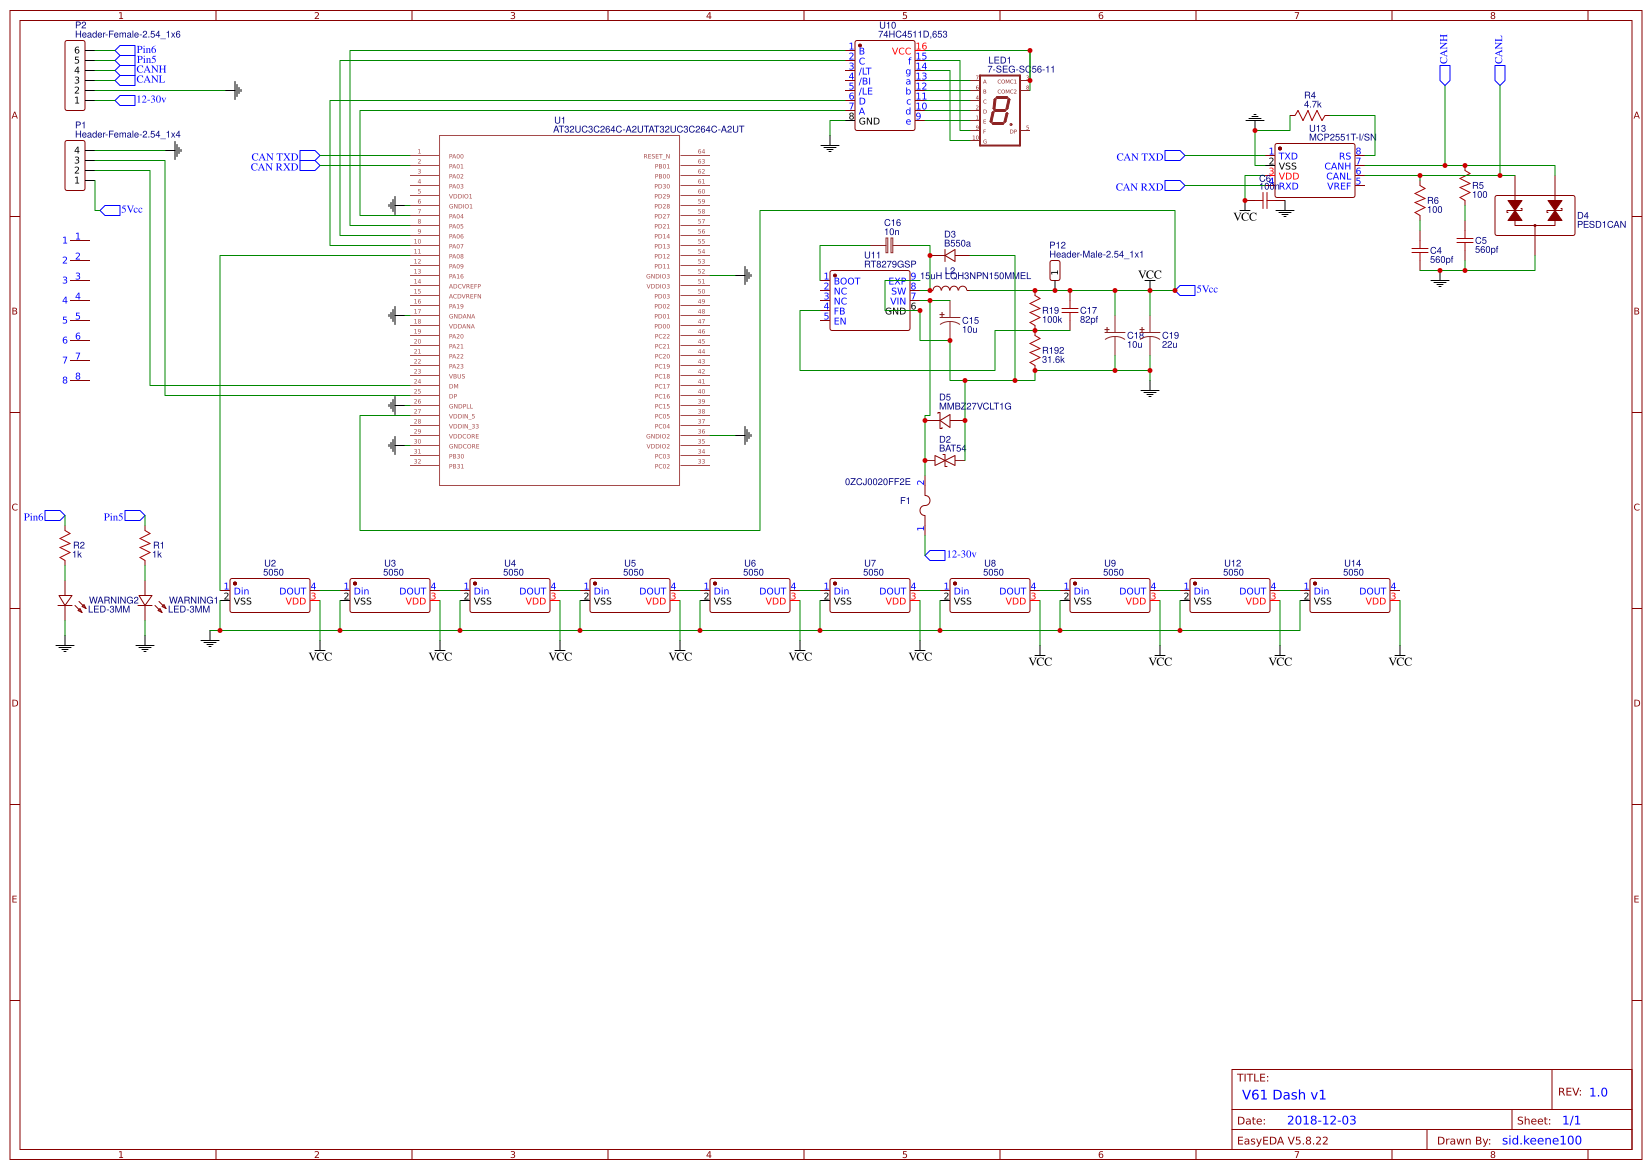
Task: Select the 5050 LED labeled U2
Action: pyautogui.click(x=268, y=595)
